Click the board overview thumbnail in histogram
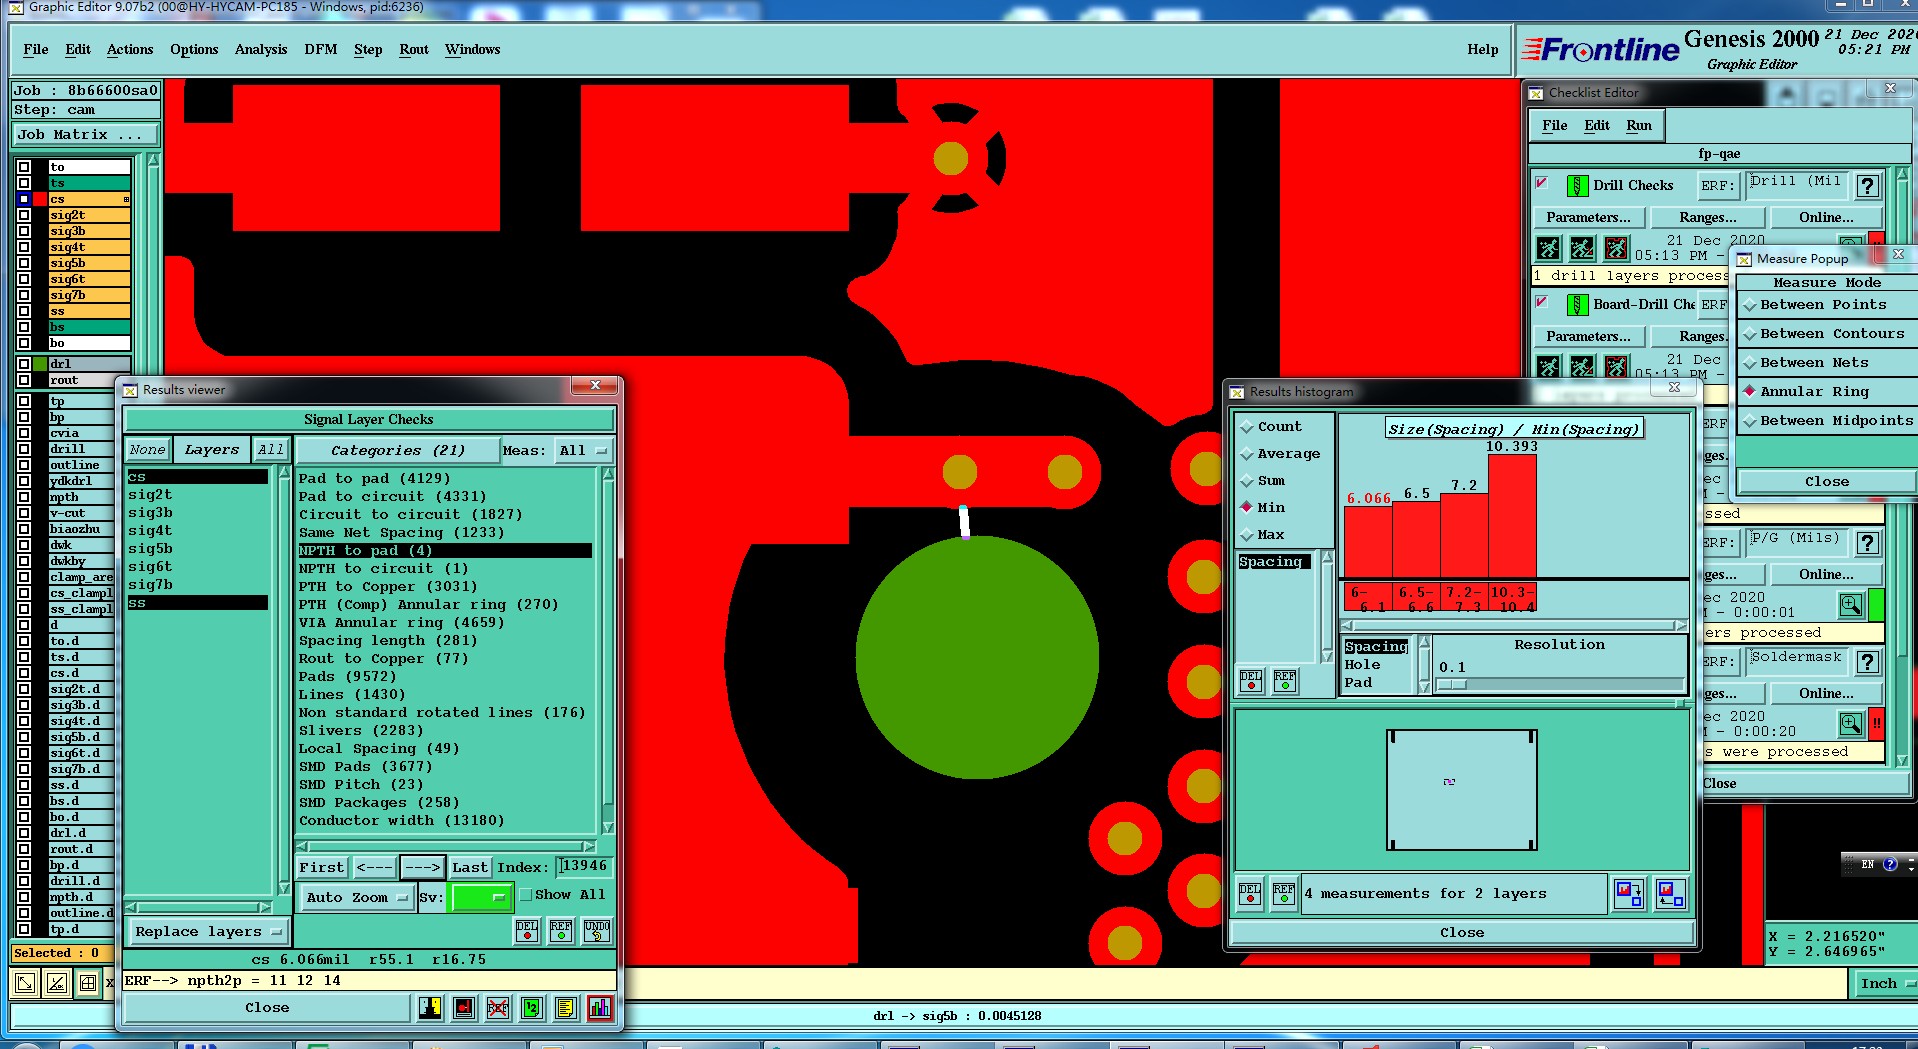The image size is (1918, 1049). [1461, 790]
